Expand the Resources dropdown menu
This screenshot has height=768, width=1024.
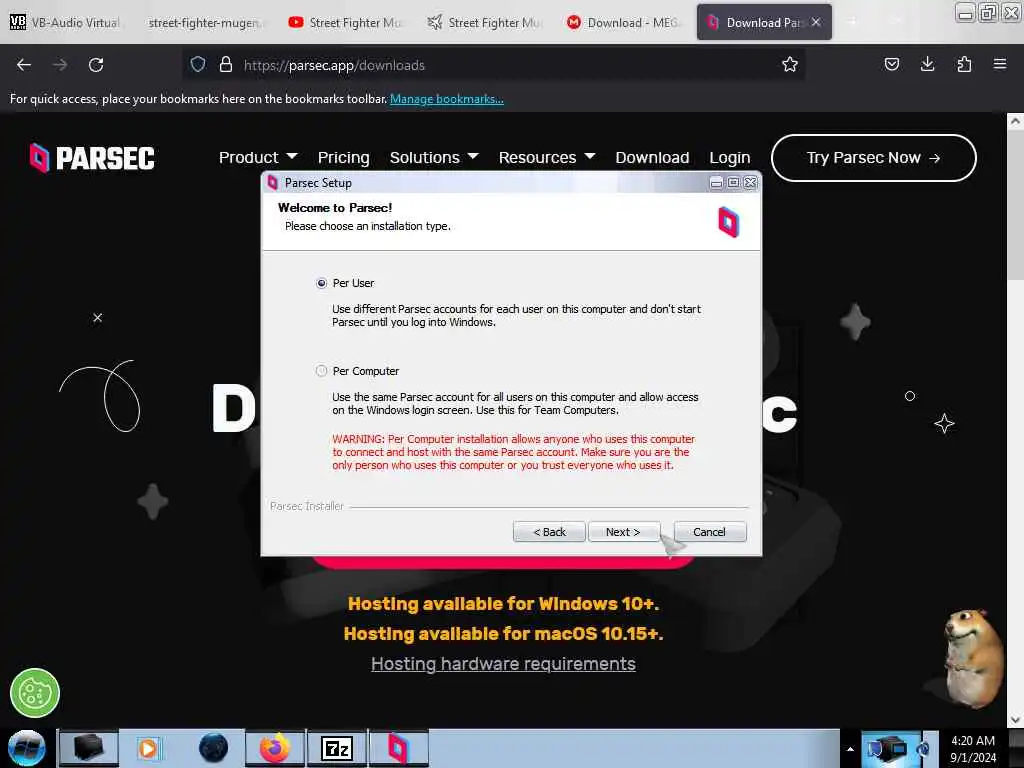point(547,157)
